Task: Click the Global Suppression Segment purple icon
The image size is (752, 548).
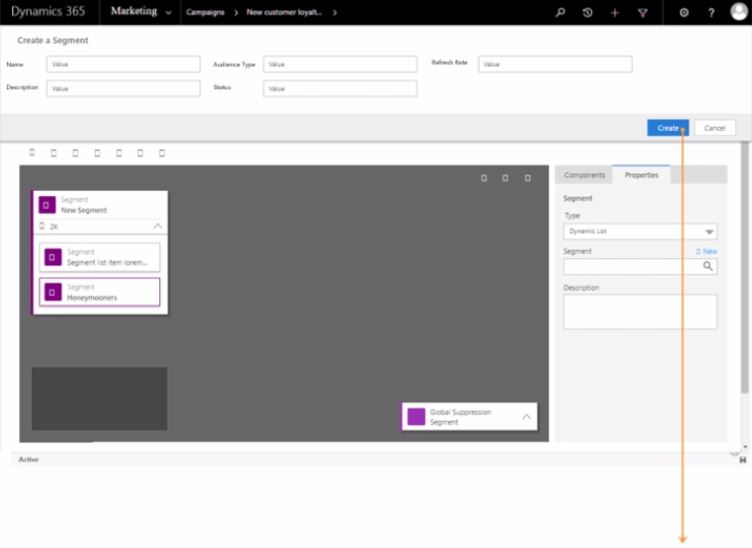Action: pos(416,417)
